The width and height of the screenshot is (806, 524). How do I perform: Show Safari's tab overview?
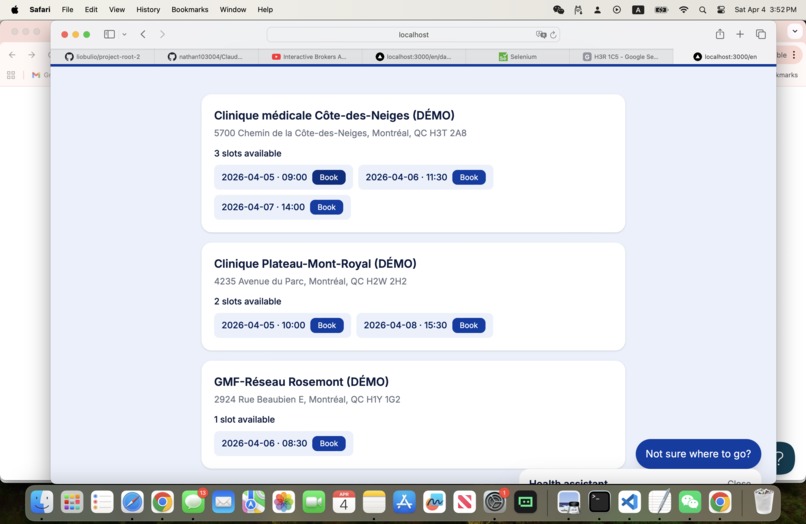(x=761, y=34)
